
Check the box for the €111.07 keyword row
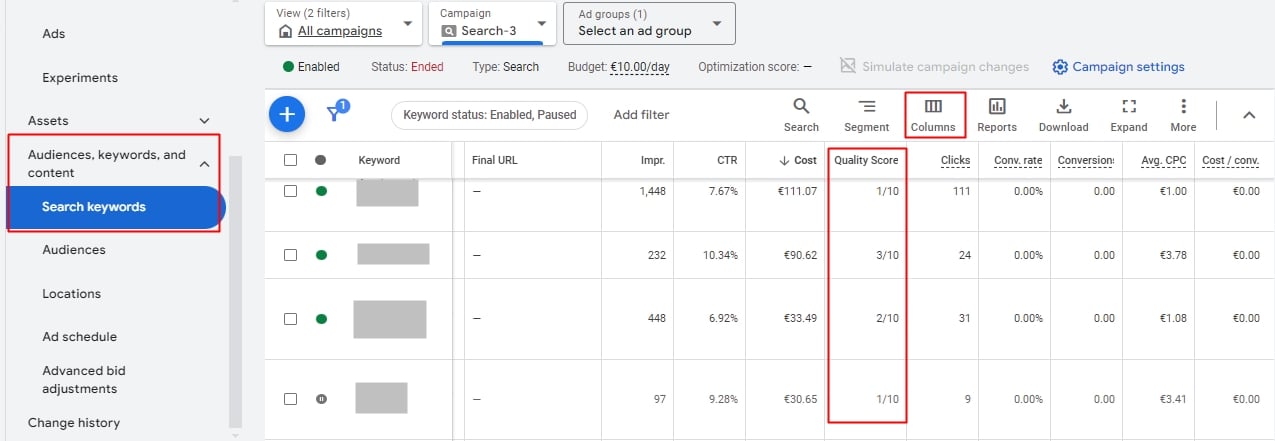click(291, 191)
